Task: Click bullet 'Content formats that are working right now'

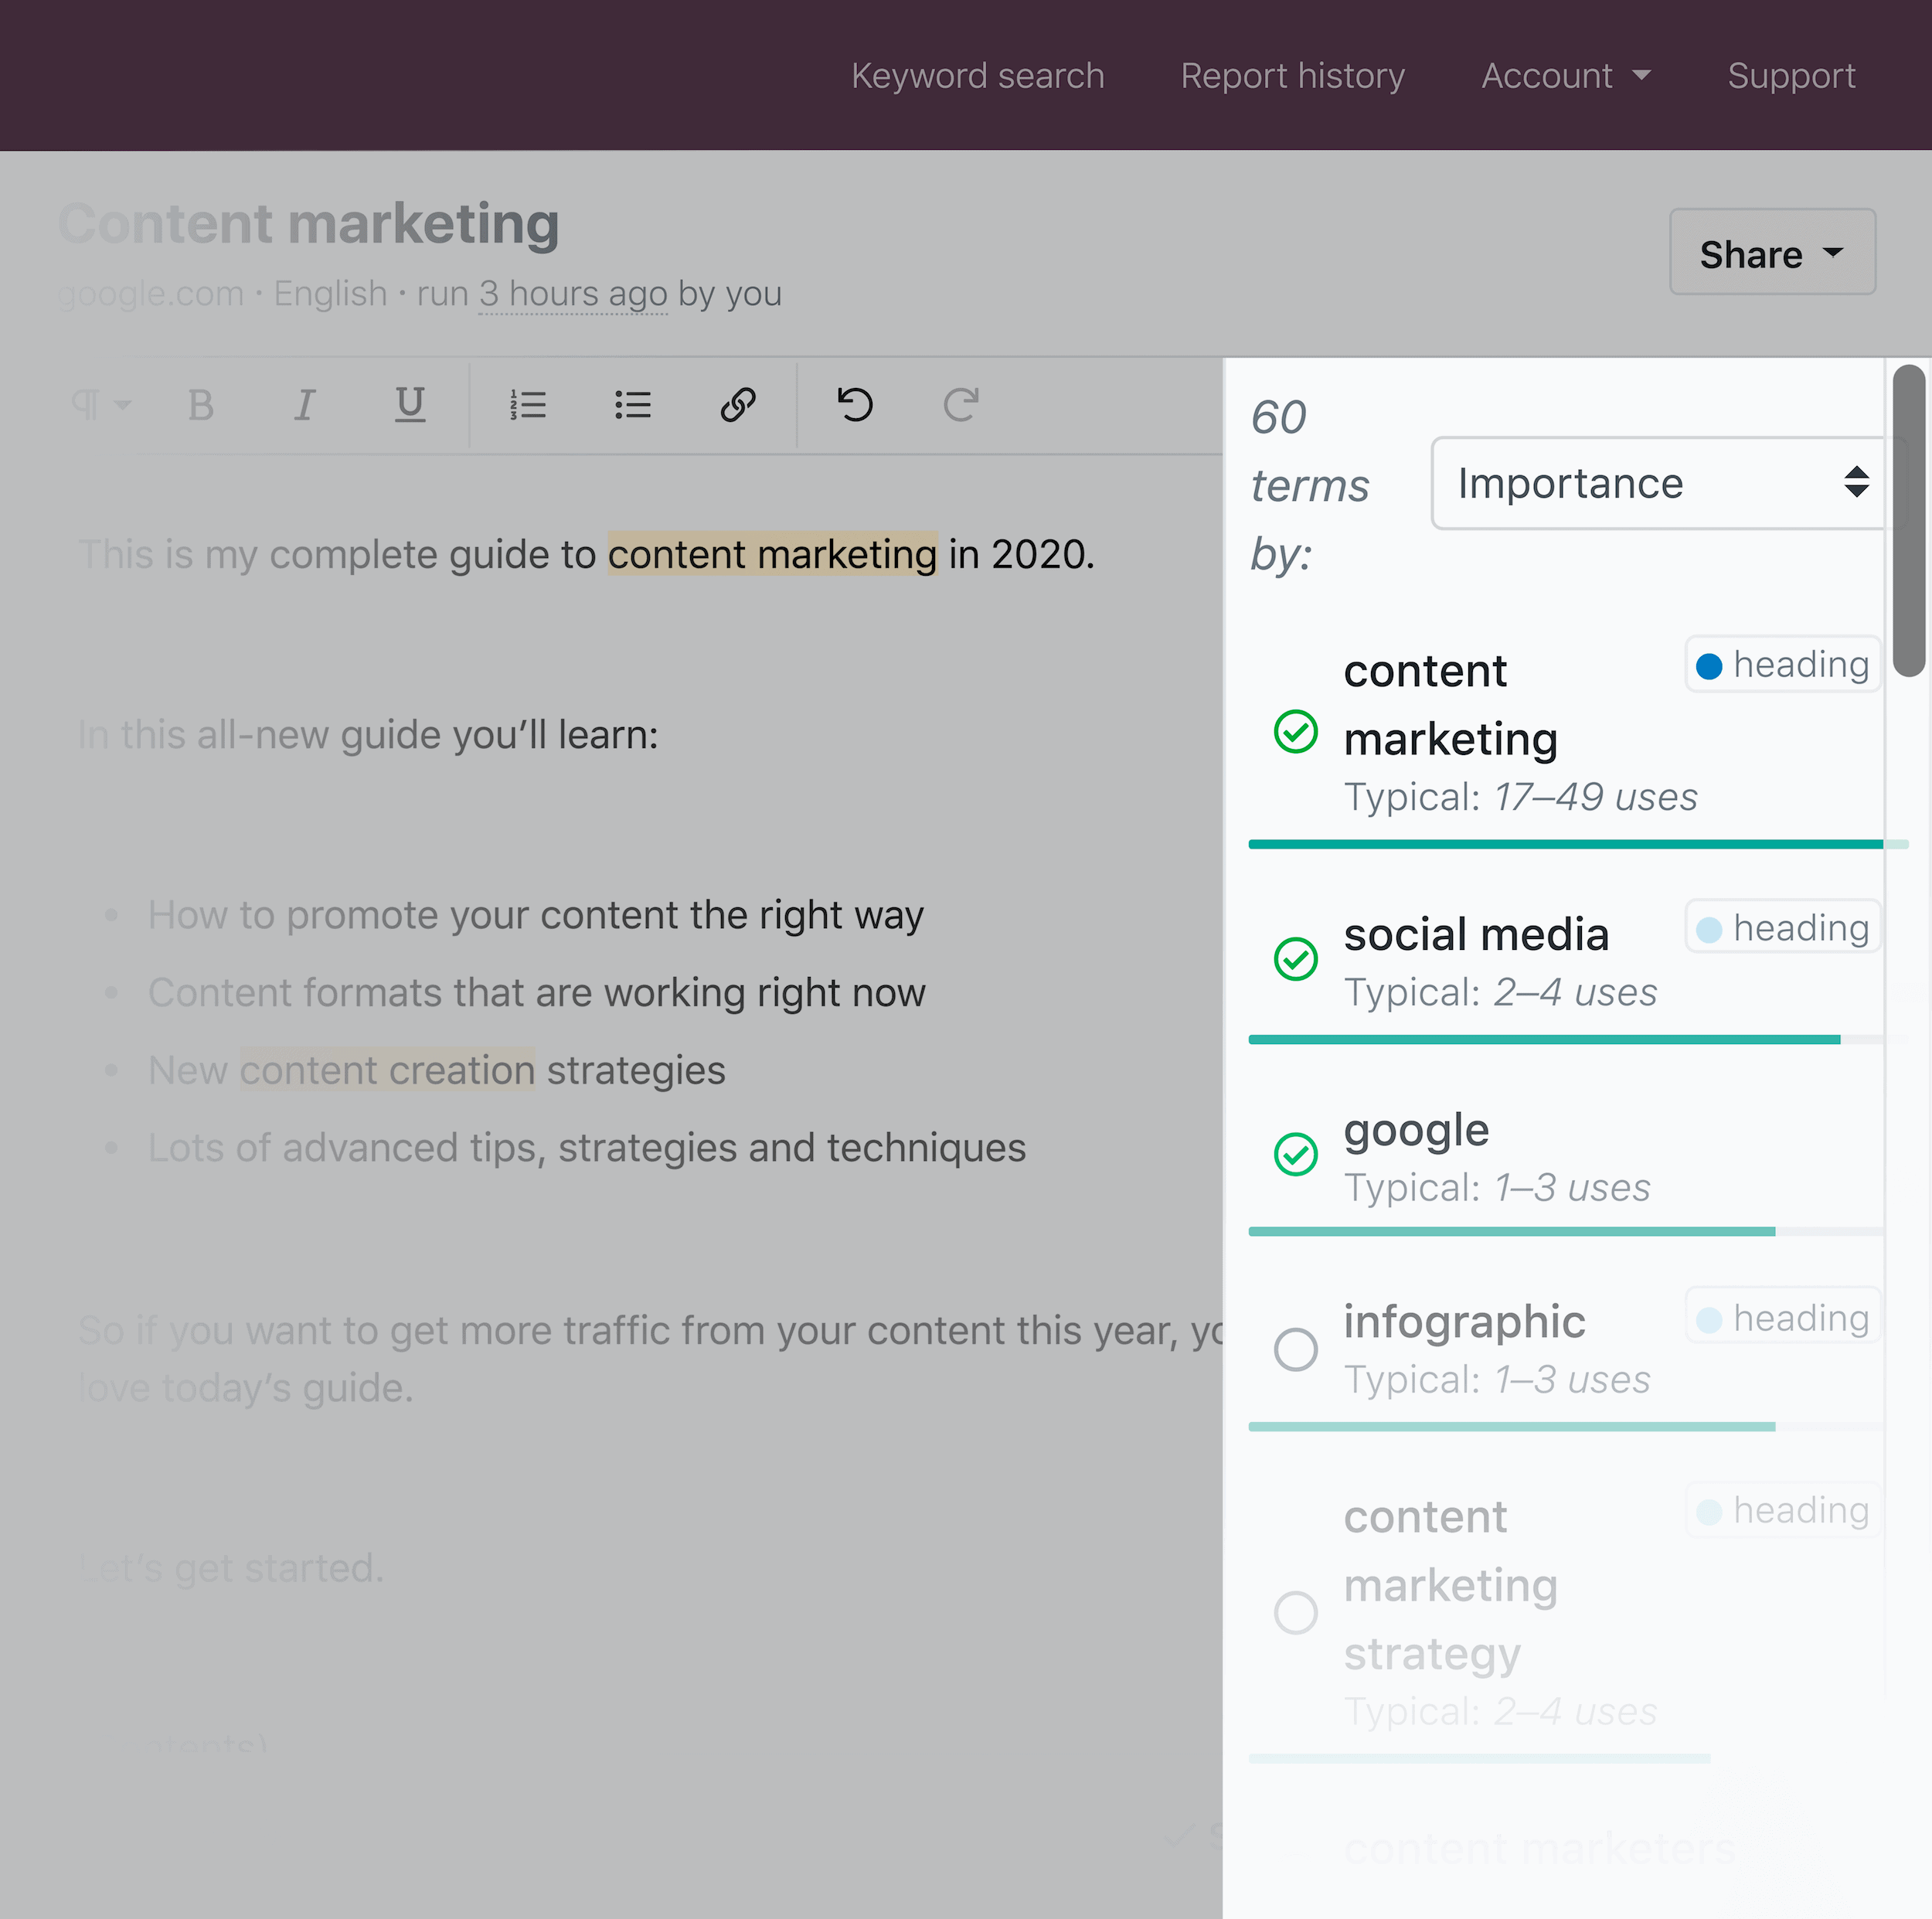Action: (536, 993)
